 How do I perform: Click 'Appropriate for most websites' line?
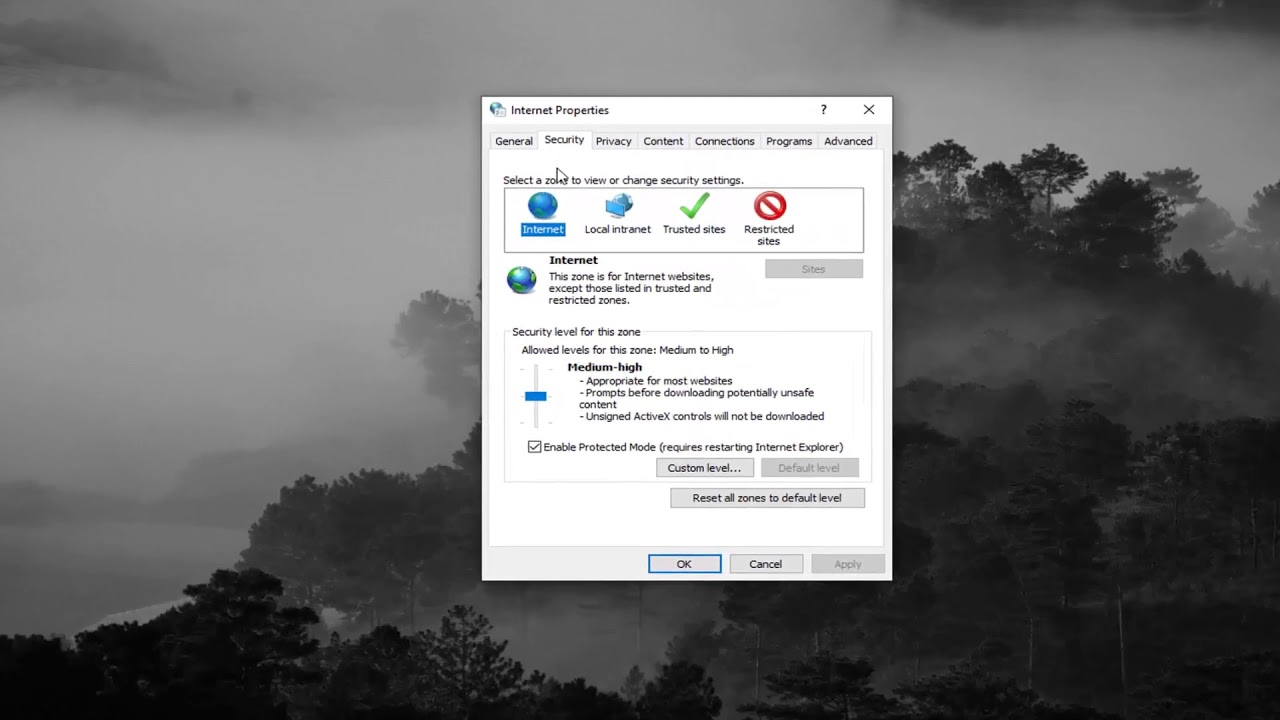(x=656, y=381)
